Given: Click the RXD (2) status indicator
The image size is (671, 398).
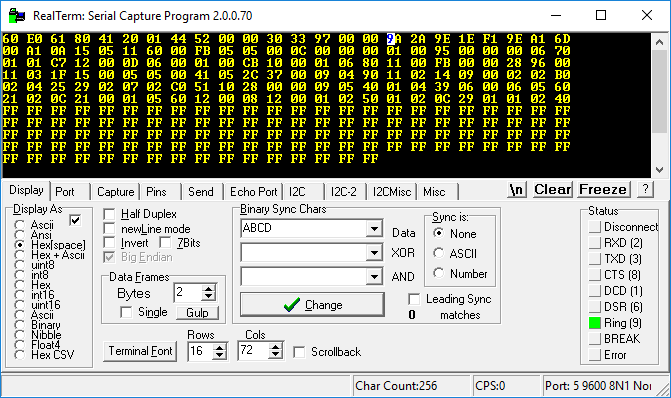Looking at the screenshot, I should click(595, 243).
